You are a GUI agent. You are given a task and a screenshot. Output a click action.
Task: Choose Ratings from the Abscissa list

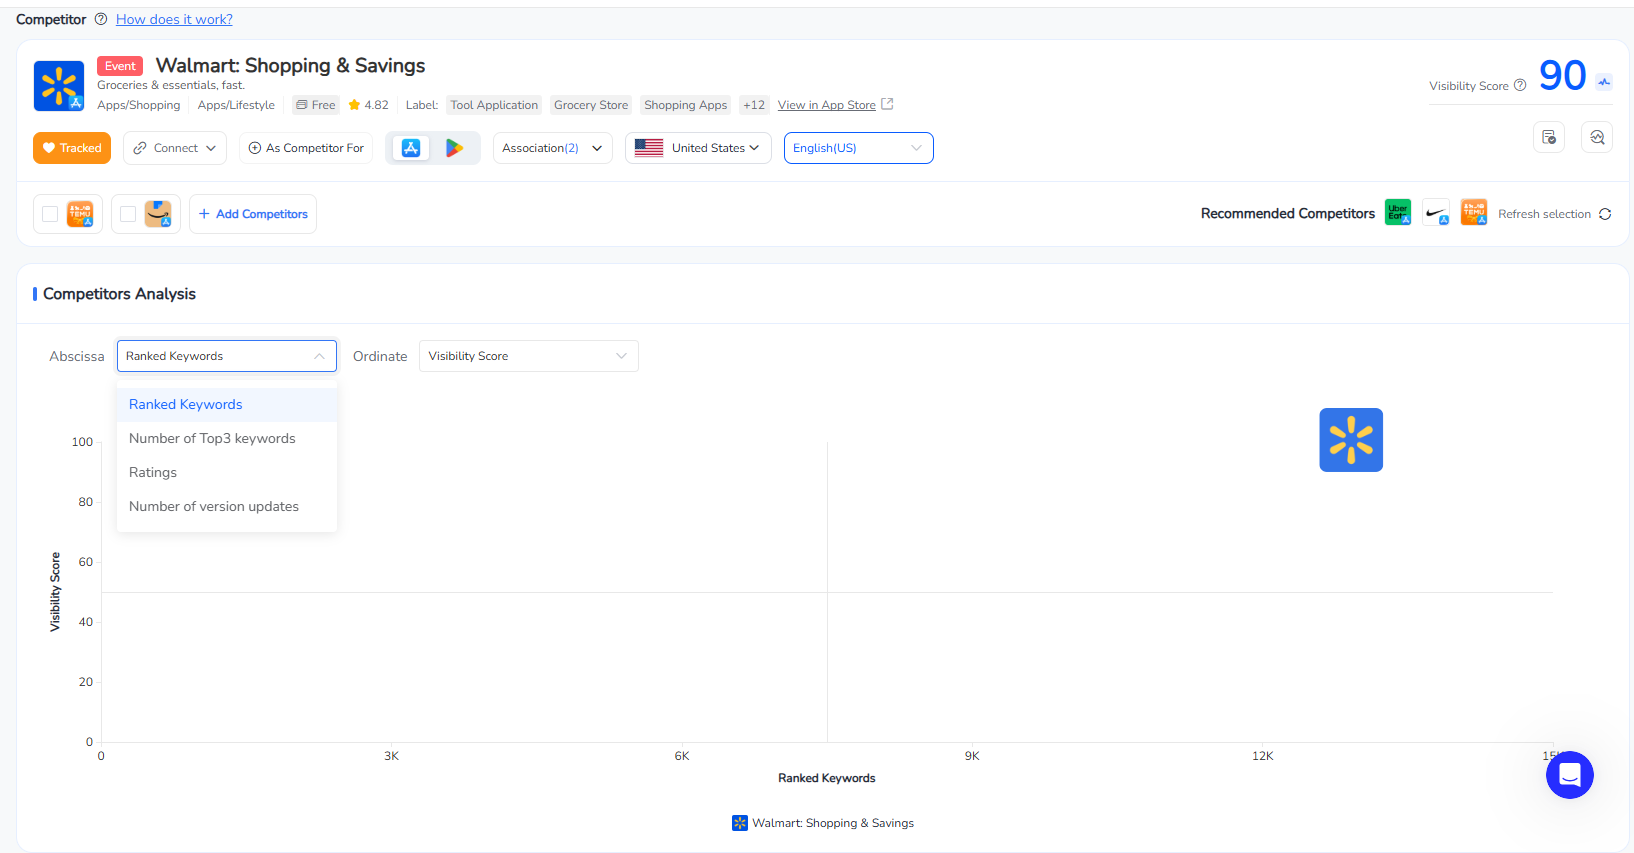153,472
